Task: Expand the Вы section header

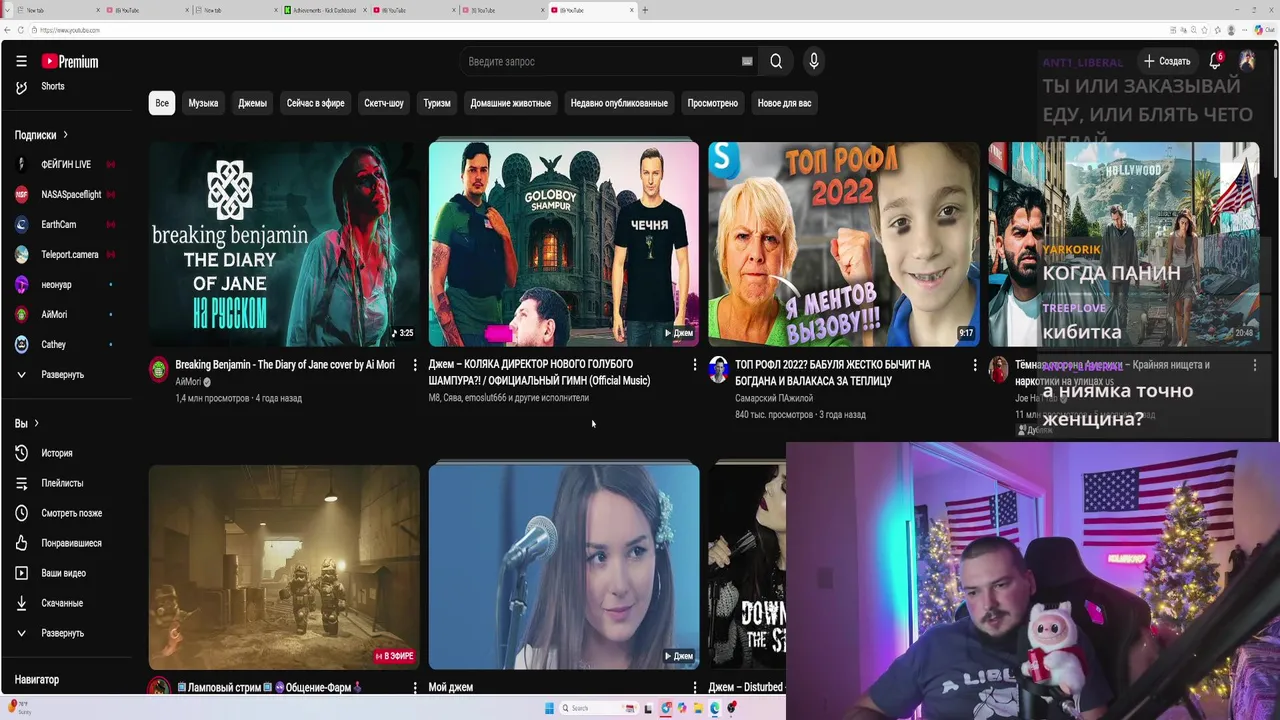Action: point(27,423)
